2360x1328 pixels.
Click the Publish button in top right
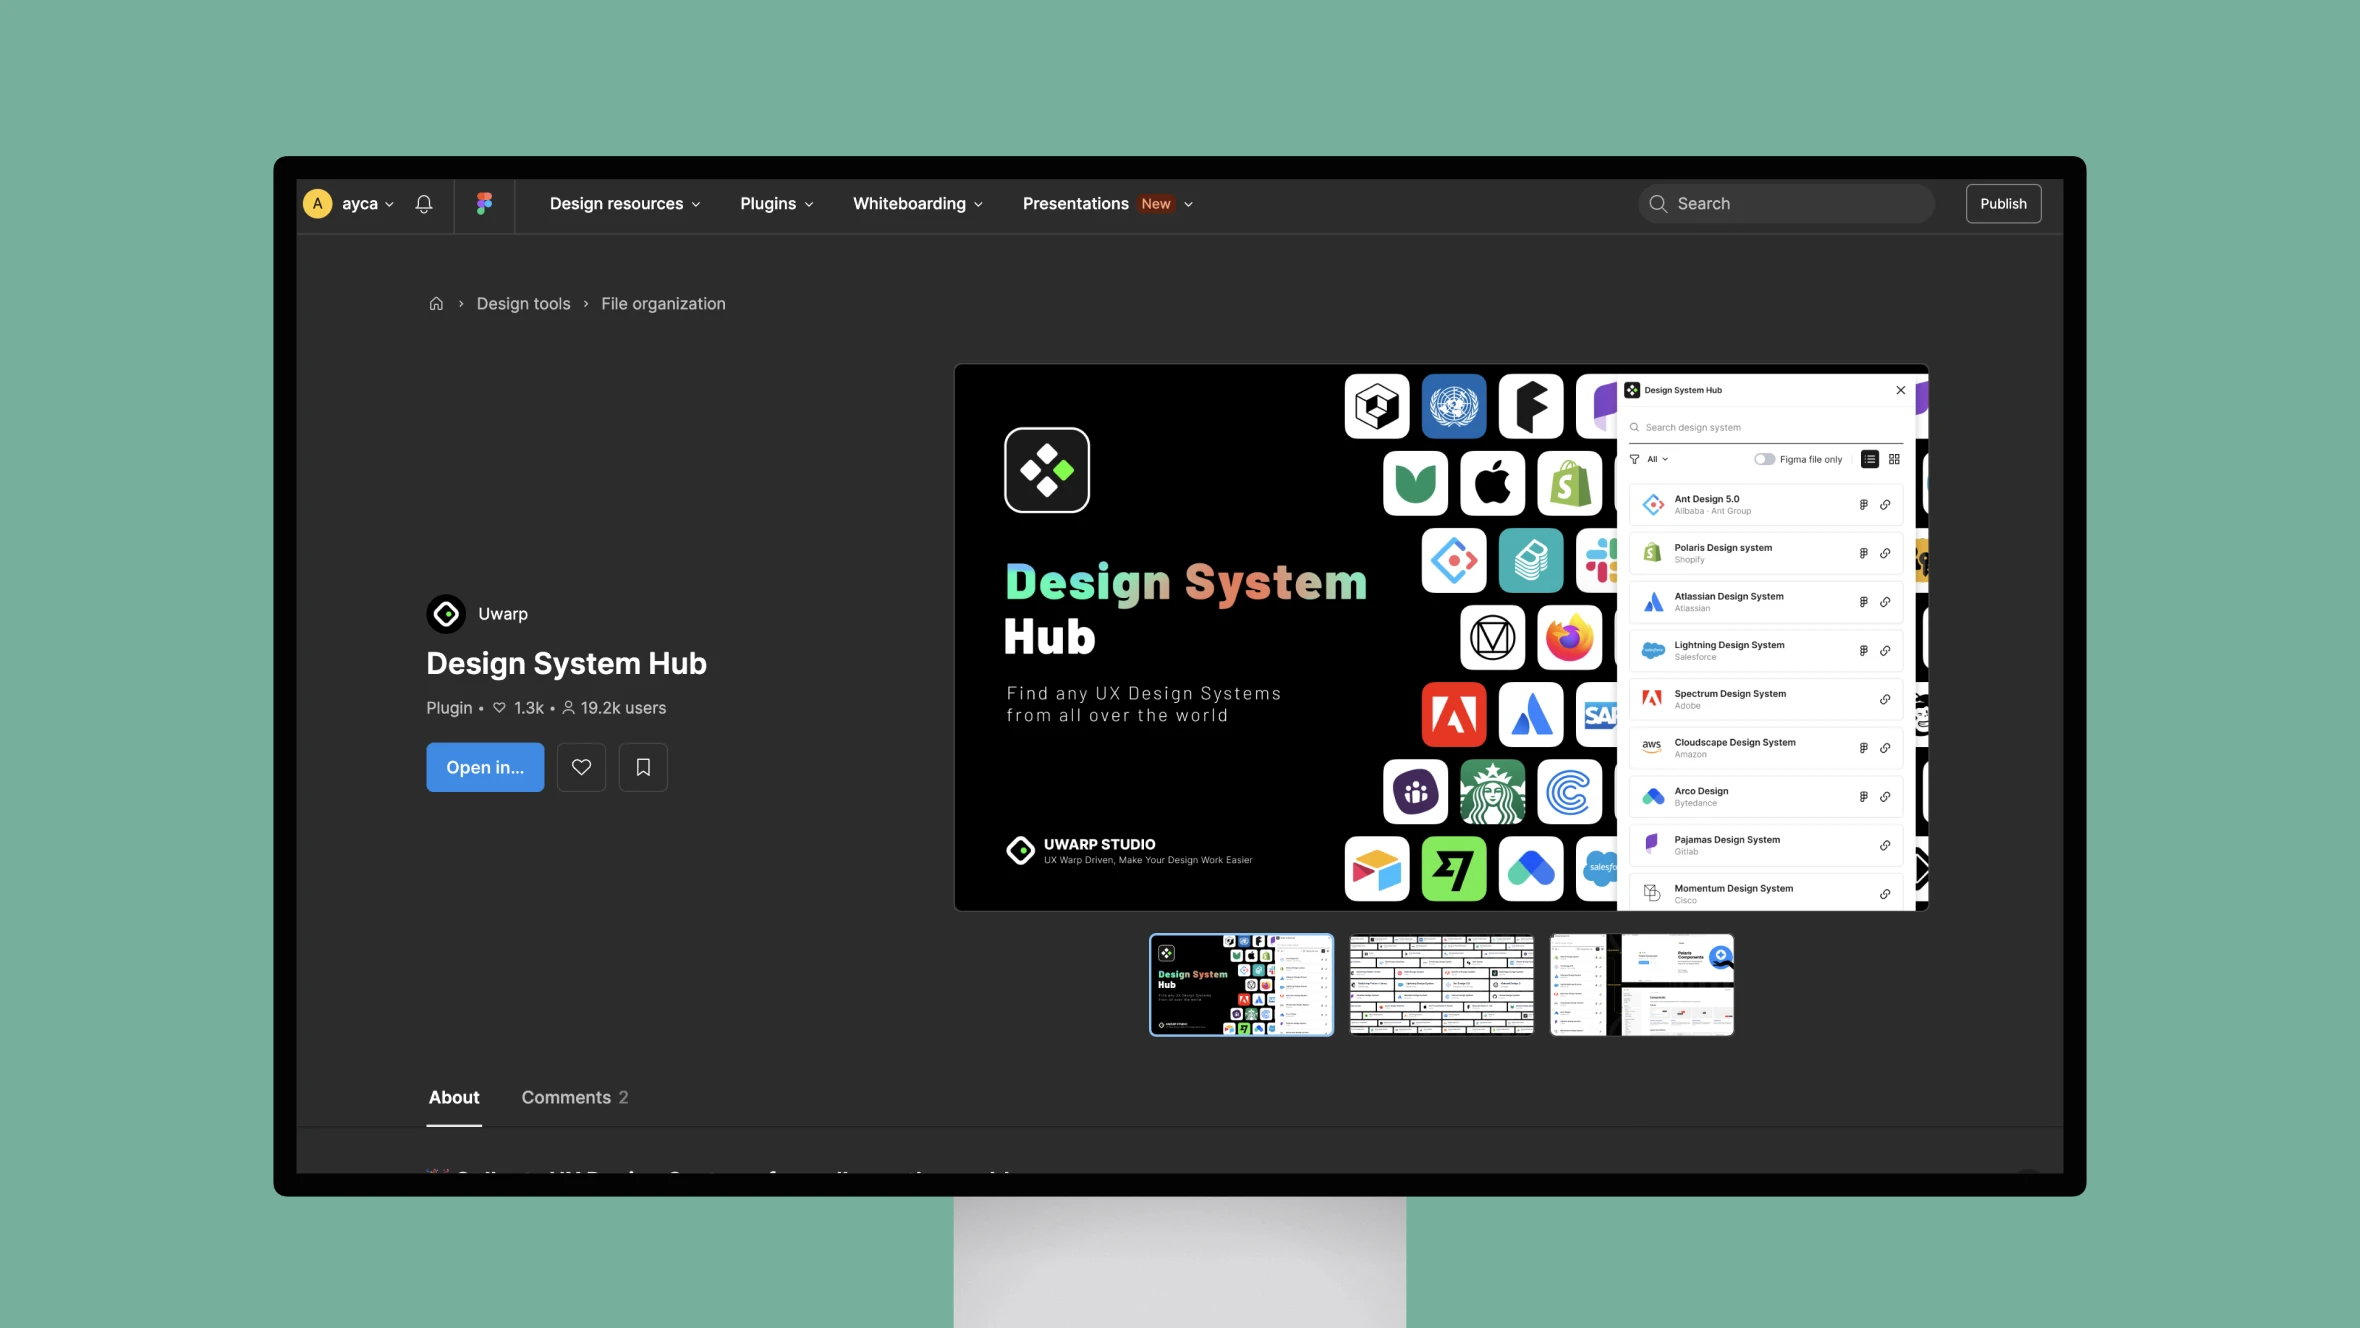(x=2002, y=203)
